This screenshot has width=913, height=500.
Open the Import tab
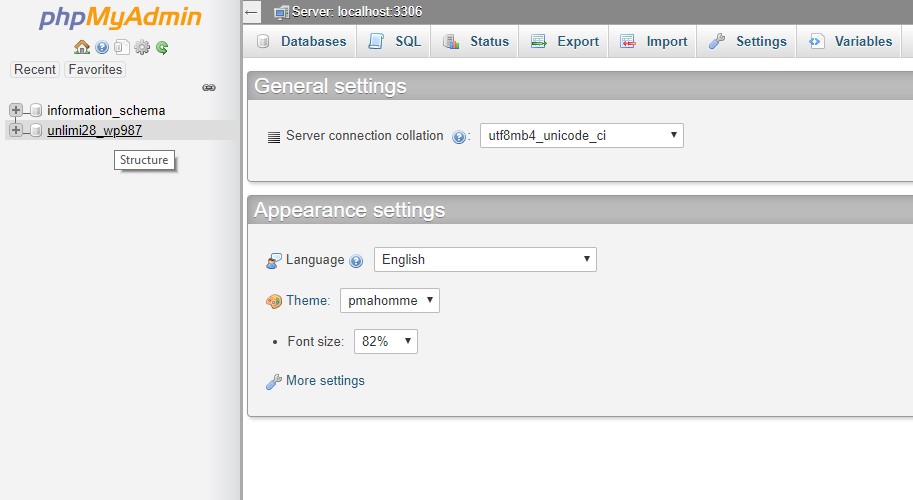(x=653, y=41)
